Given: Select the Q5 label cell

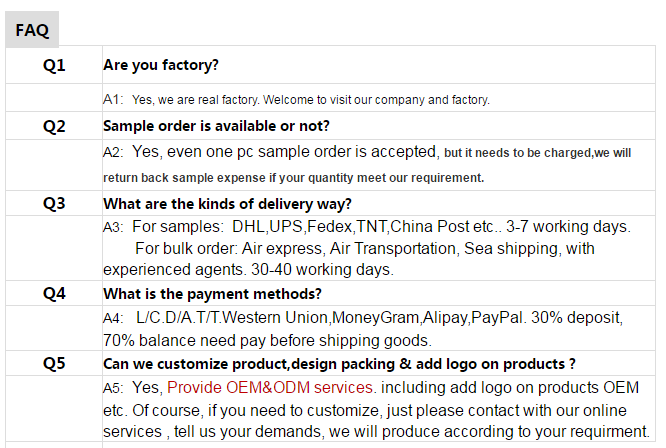Looking at the screenshot, I should [54, 363].
